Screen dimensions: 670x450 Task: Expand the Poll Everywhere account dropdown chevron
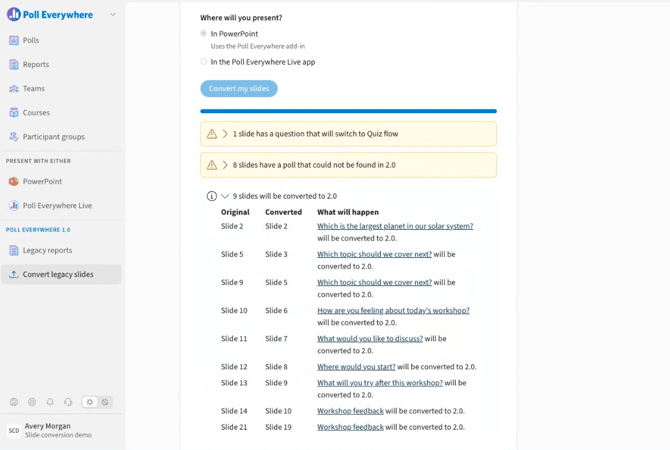coord(113,15)
